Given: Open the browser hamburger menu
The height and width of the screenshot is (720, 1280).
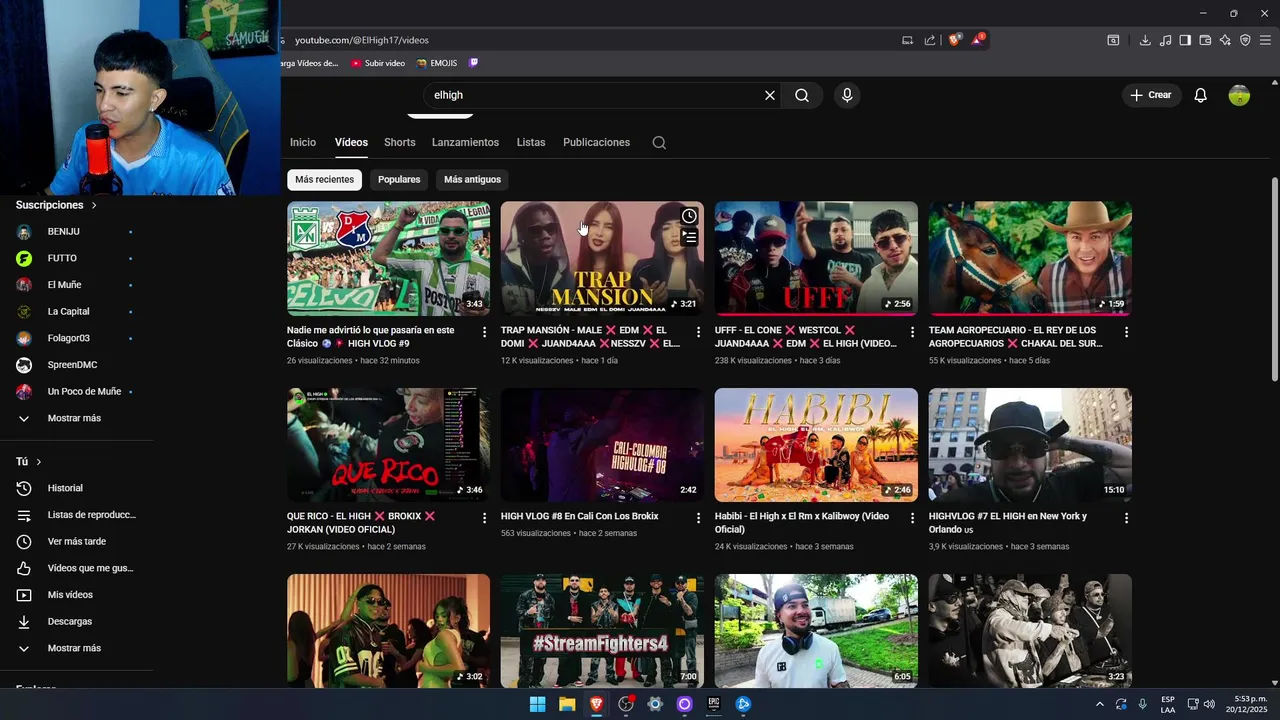Looking at the screenshot, I should (1265, 40).
